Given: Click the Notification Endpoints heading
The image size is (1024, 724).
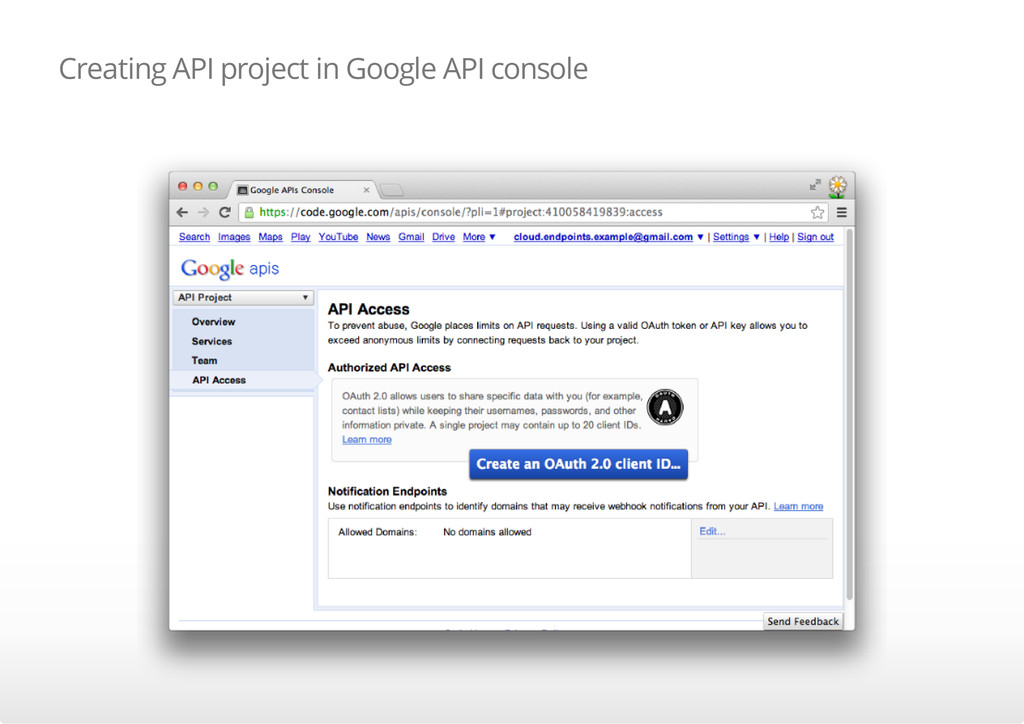Looking at the screenshot, I should coord(387,491).
